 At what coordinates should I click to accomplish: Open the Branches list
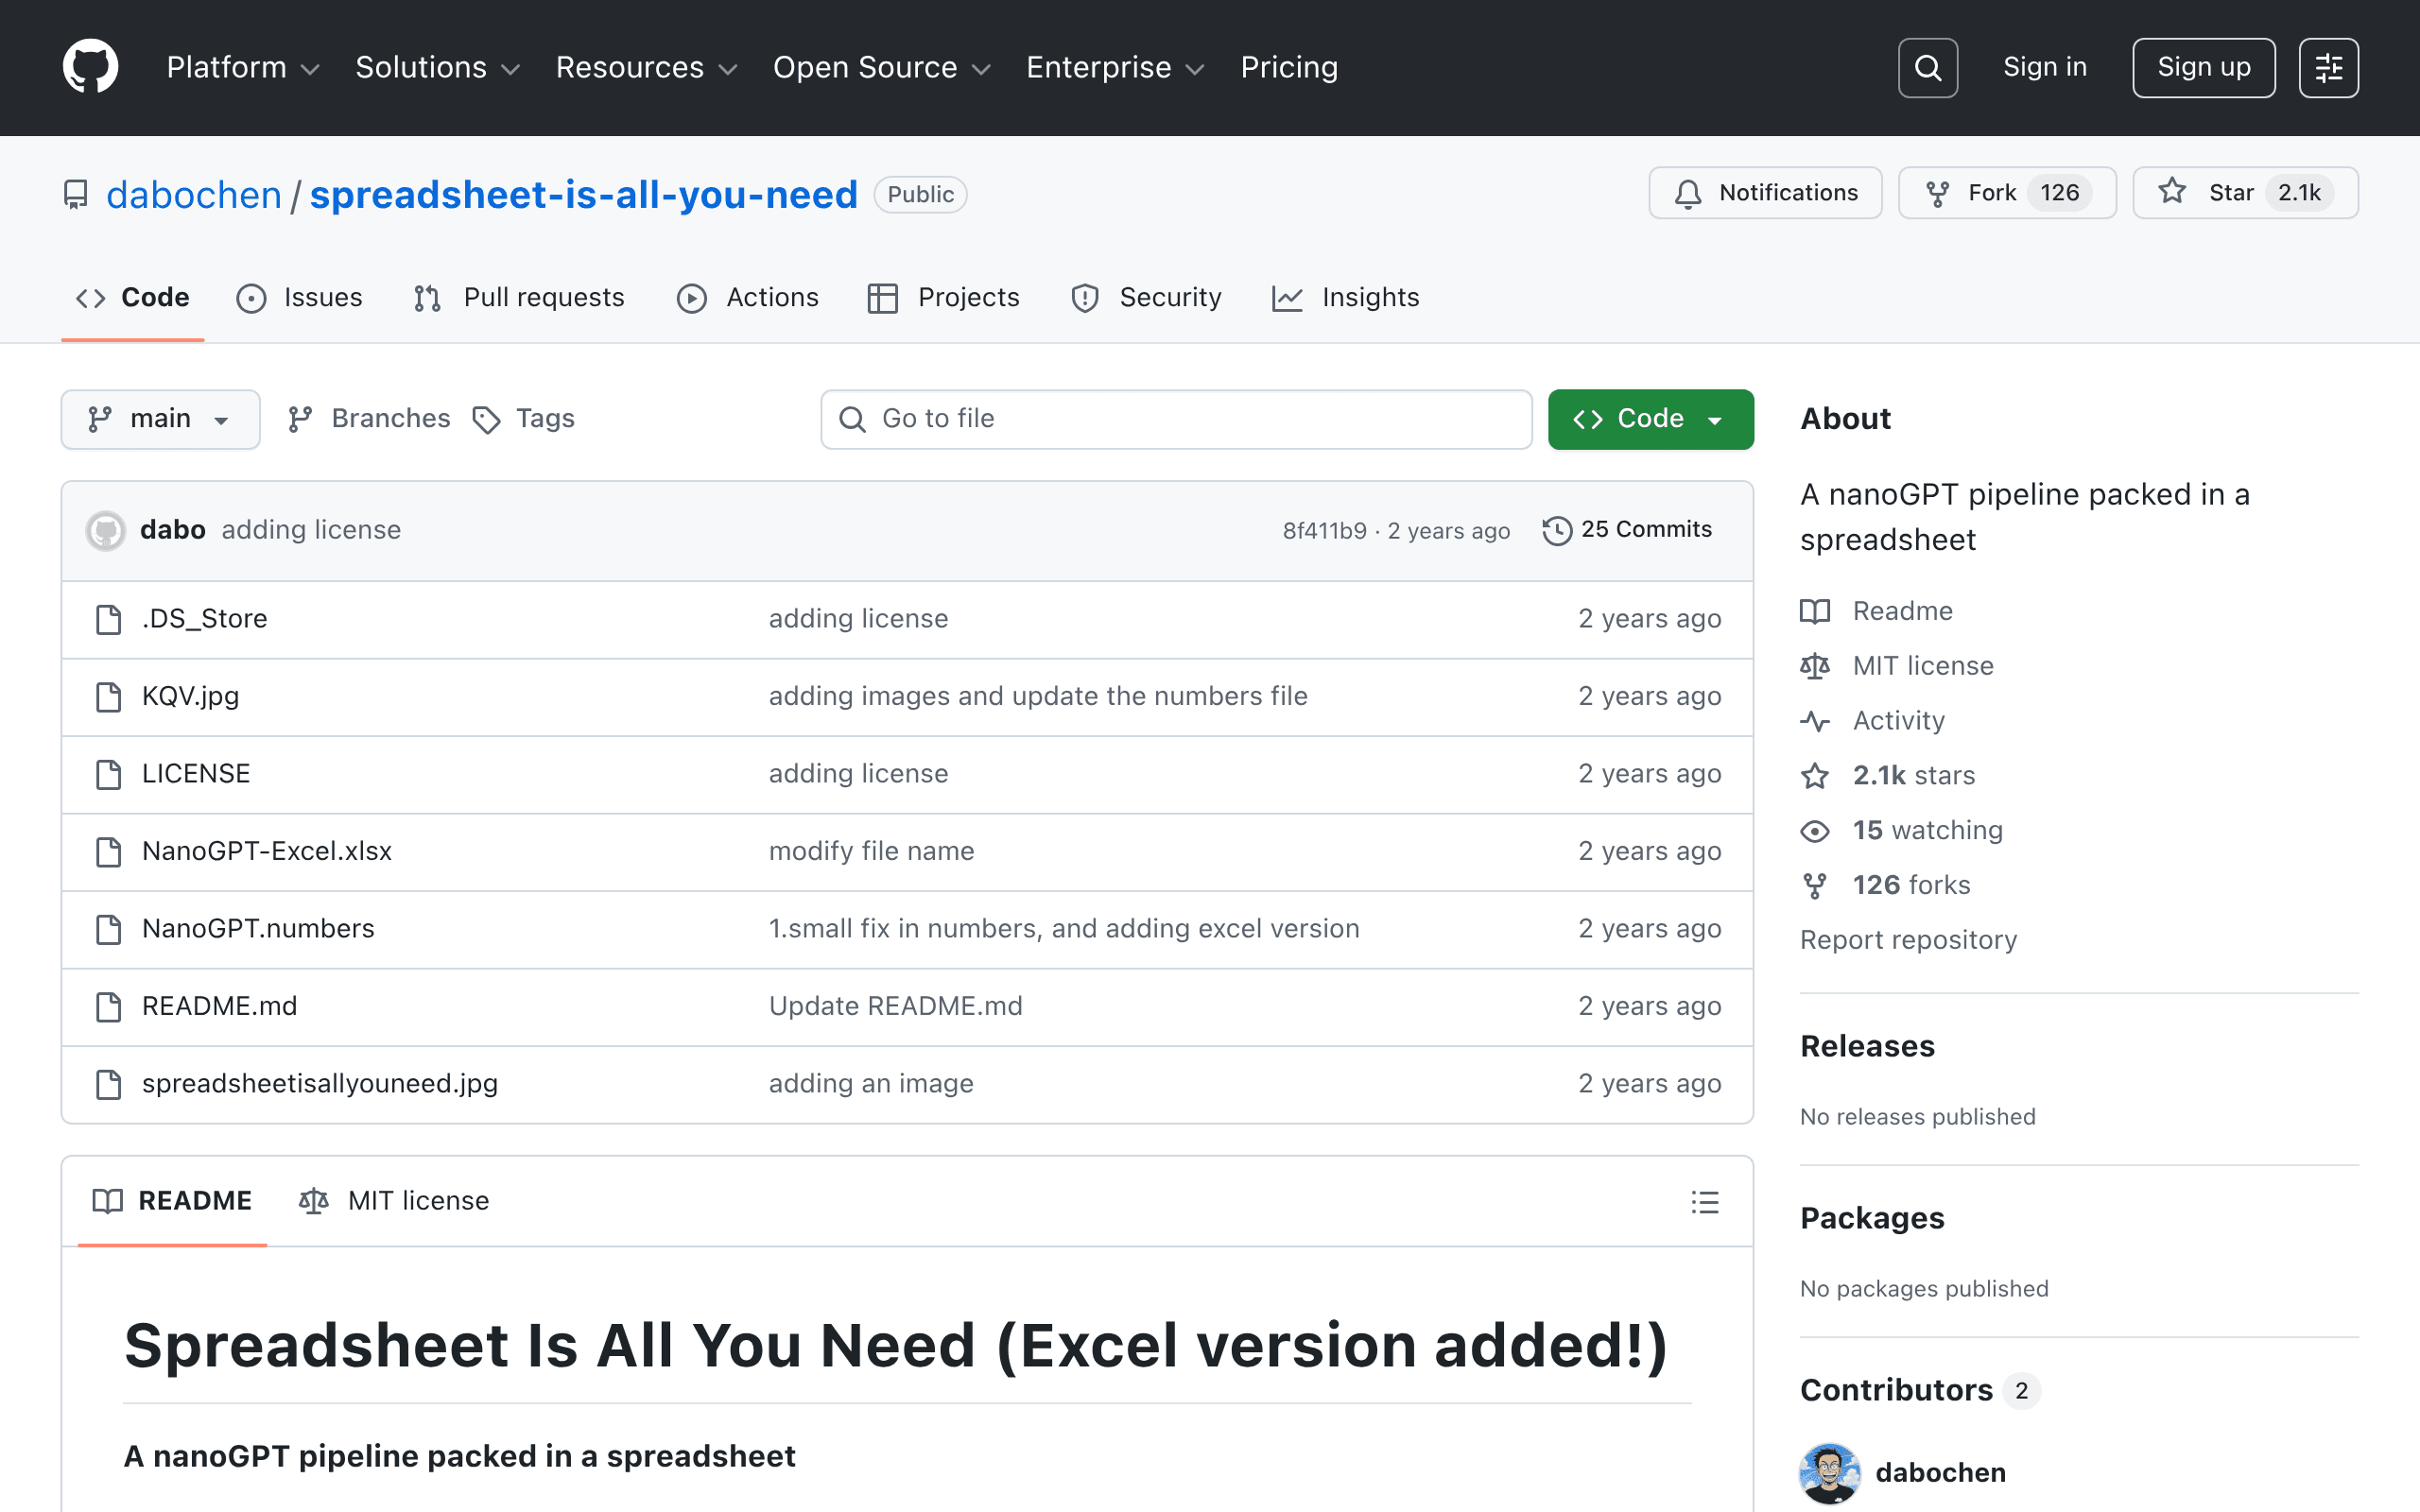368,419
